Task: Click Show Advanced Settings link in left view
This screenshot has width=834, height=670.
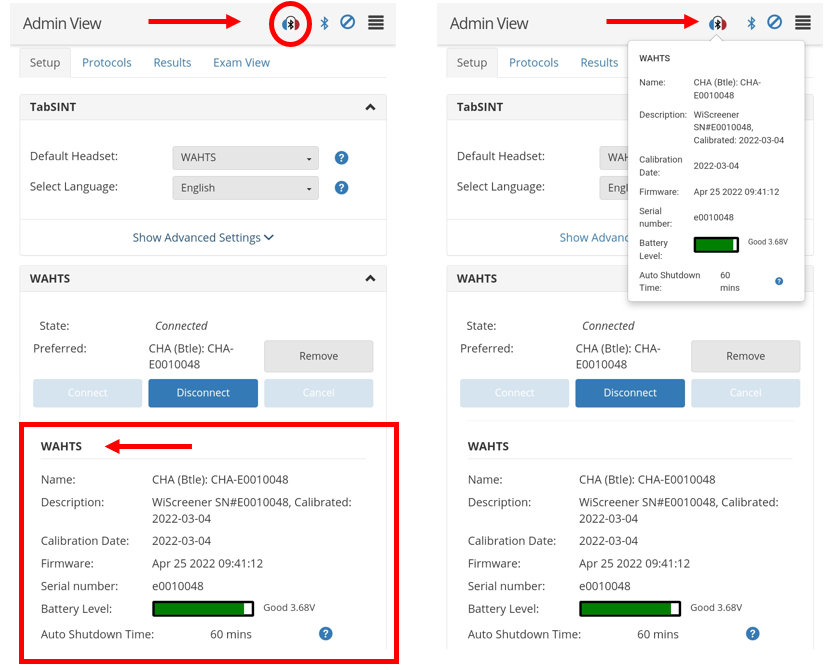Action: [203, 238]
